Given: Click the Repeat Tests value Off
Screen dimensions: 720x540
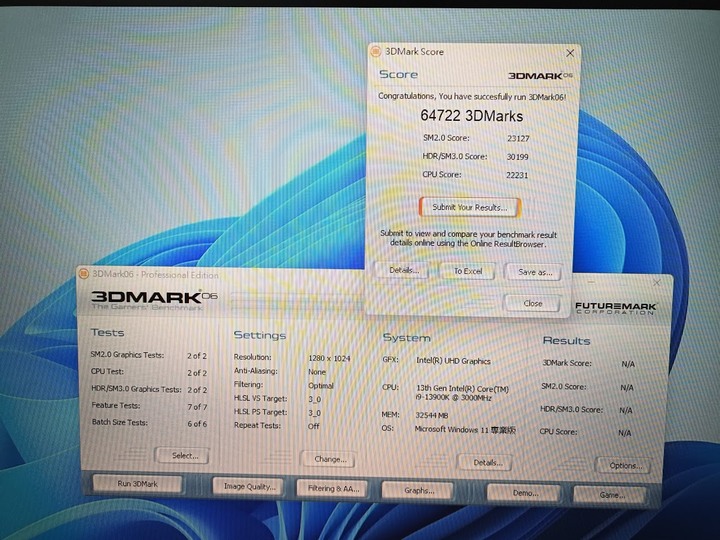Looking at the screenshot, I should 314,426.
